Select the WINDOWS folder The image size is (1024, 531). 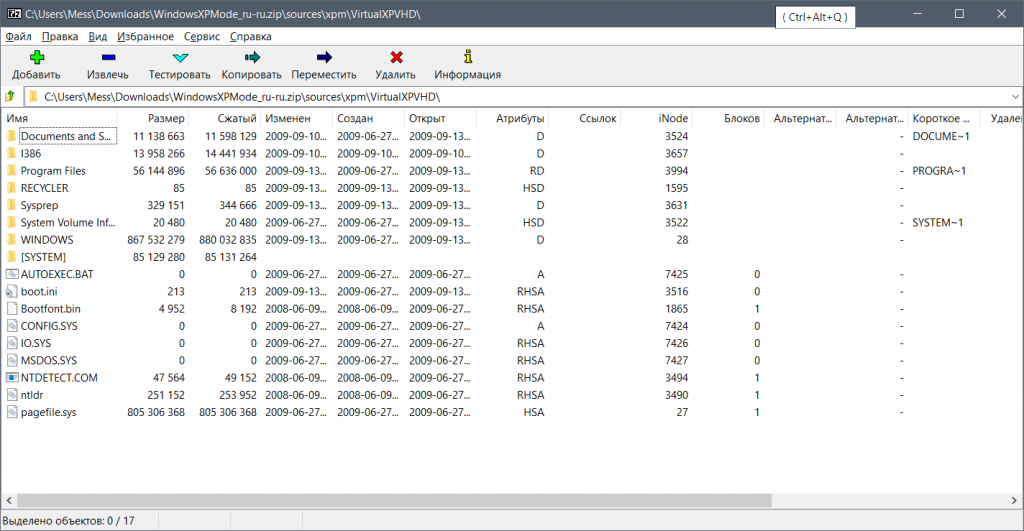pyautogui.click(x=46, y=240)
